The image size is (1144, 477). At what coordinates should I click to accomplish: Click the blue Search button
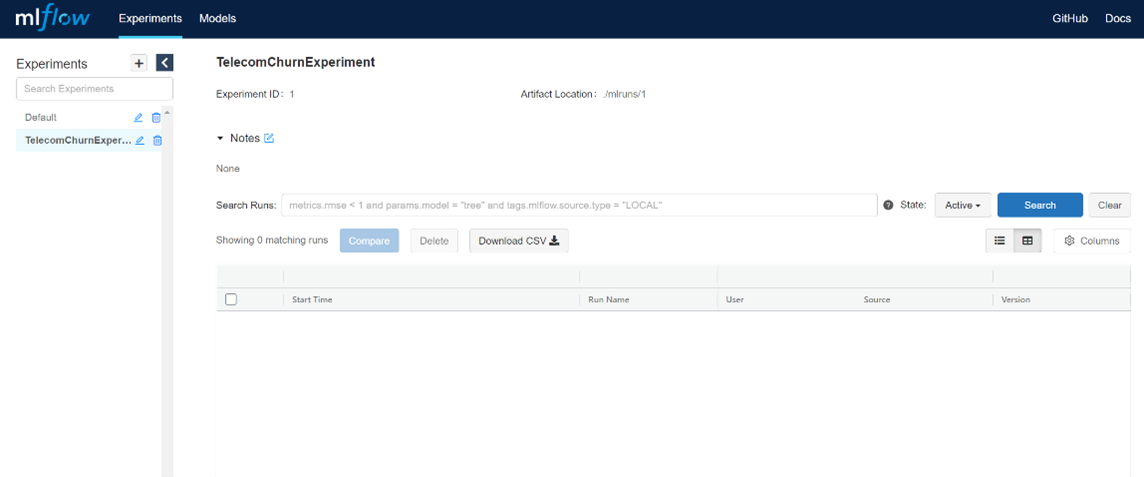1040,206
